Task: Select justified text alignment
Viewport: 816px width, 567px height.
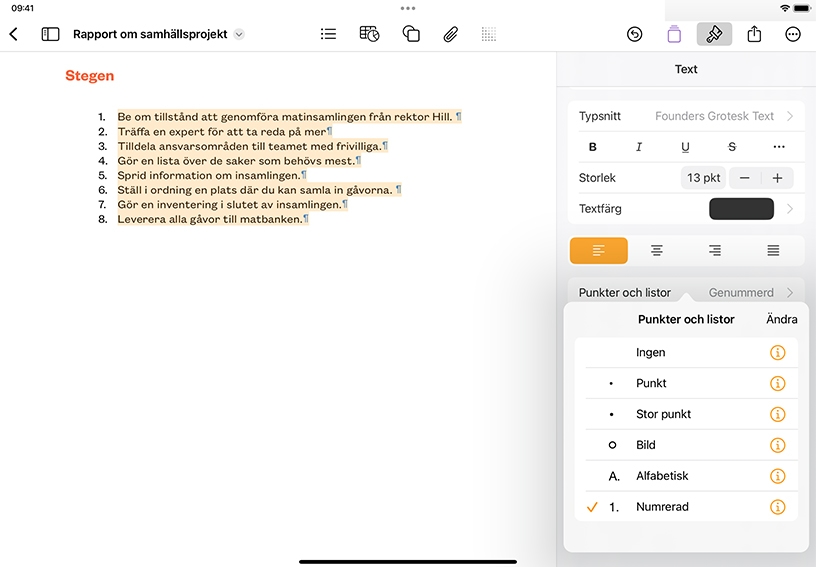Action: 773,251
